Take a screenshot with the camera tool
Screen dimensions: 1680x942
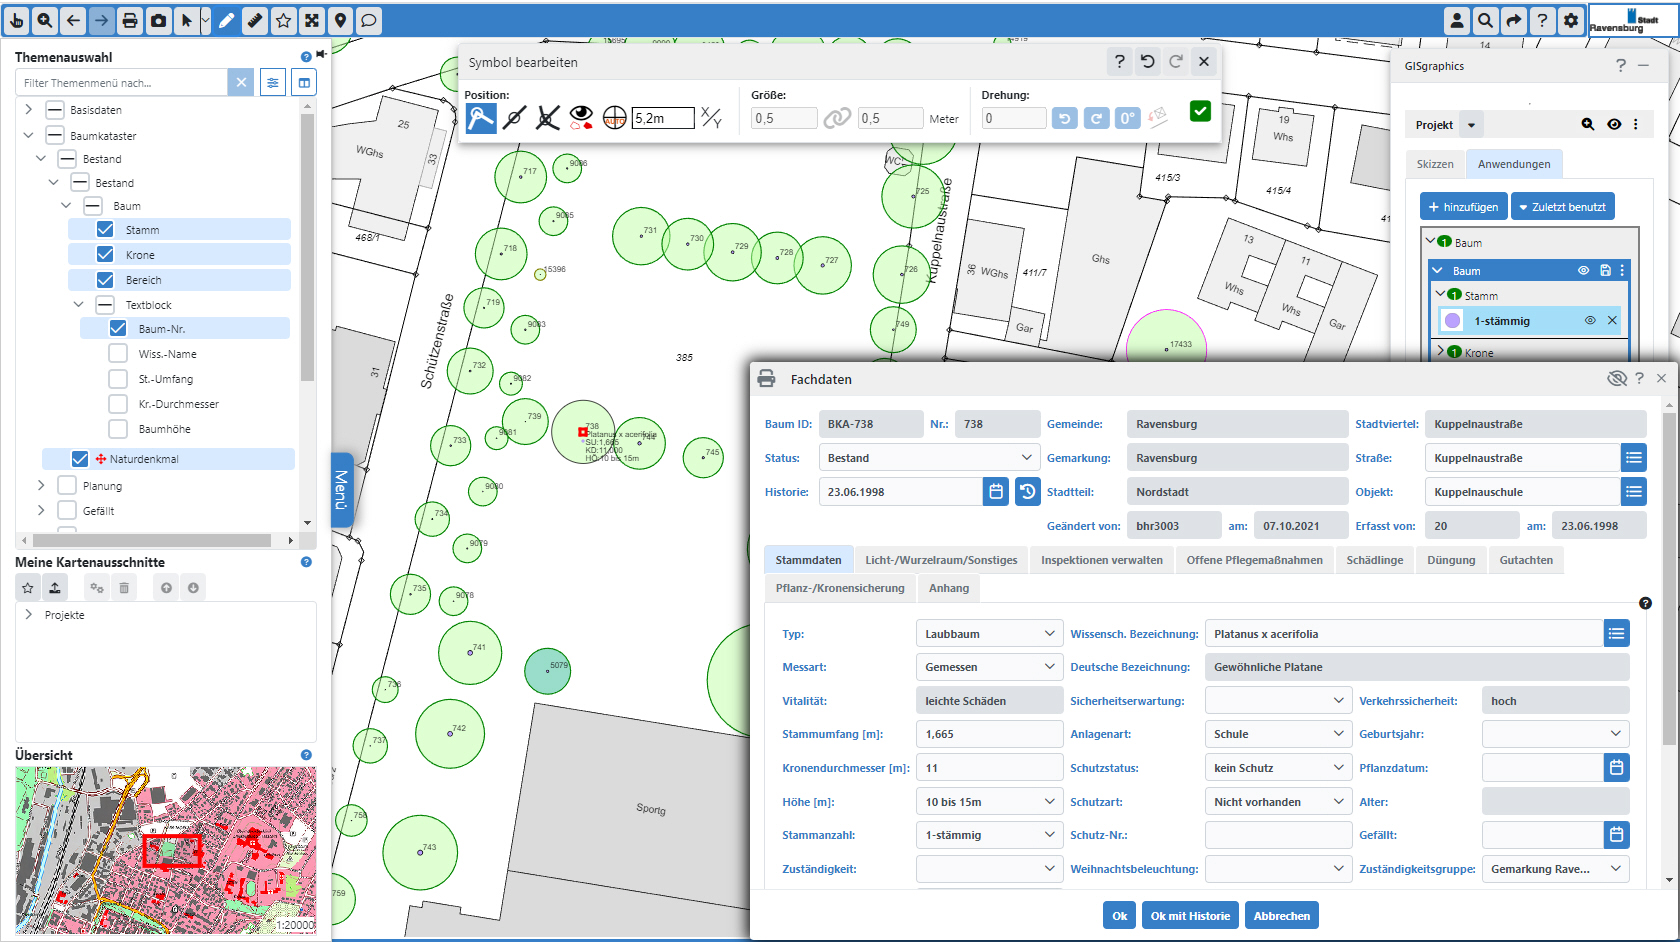click(x=158, y=20)
